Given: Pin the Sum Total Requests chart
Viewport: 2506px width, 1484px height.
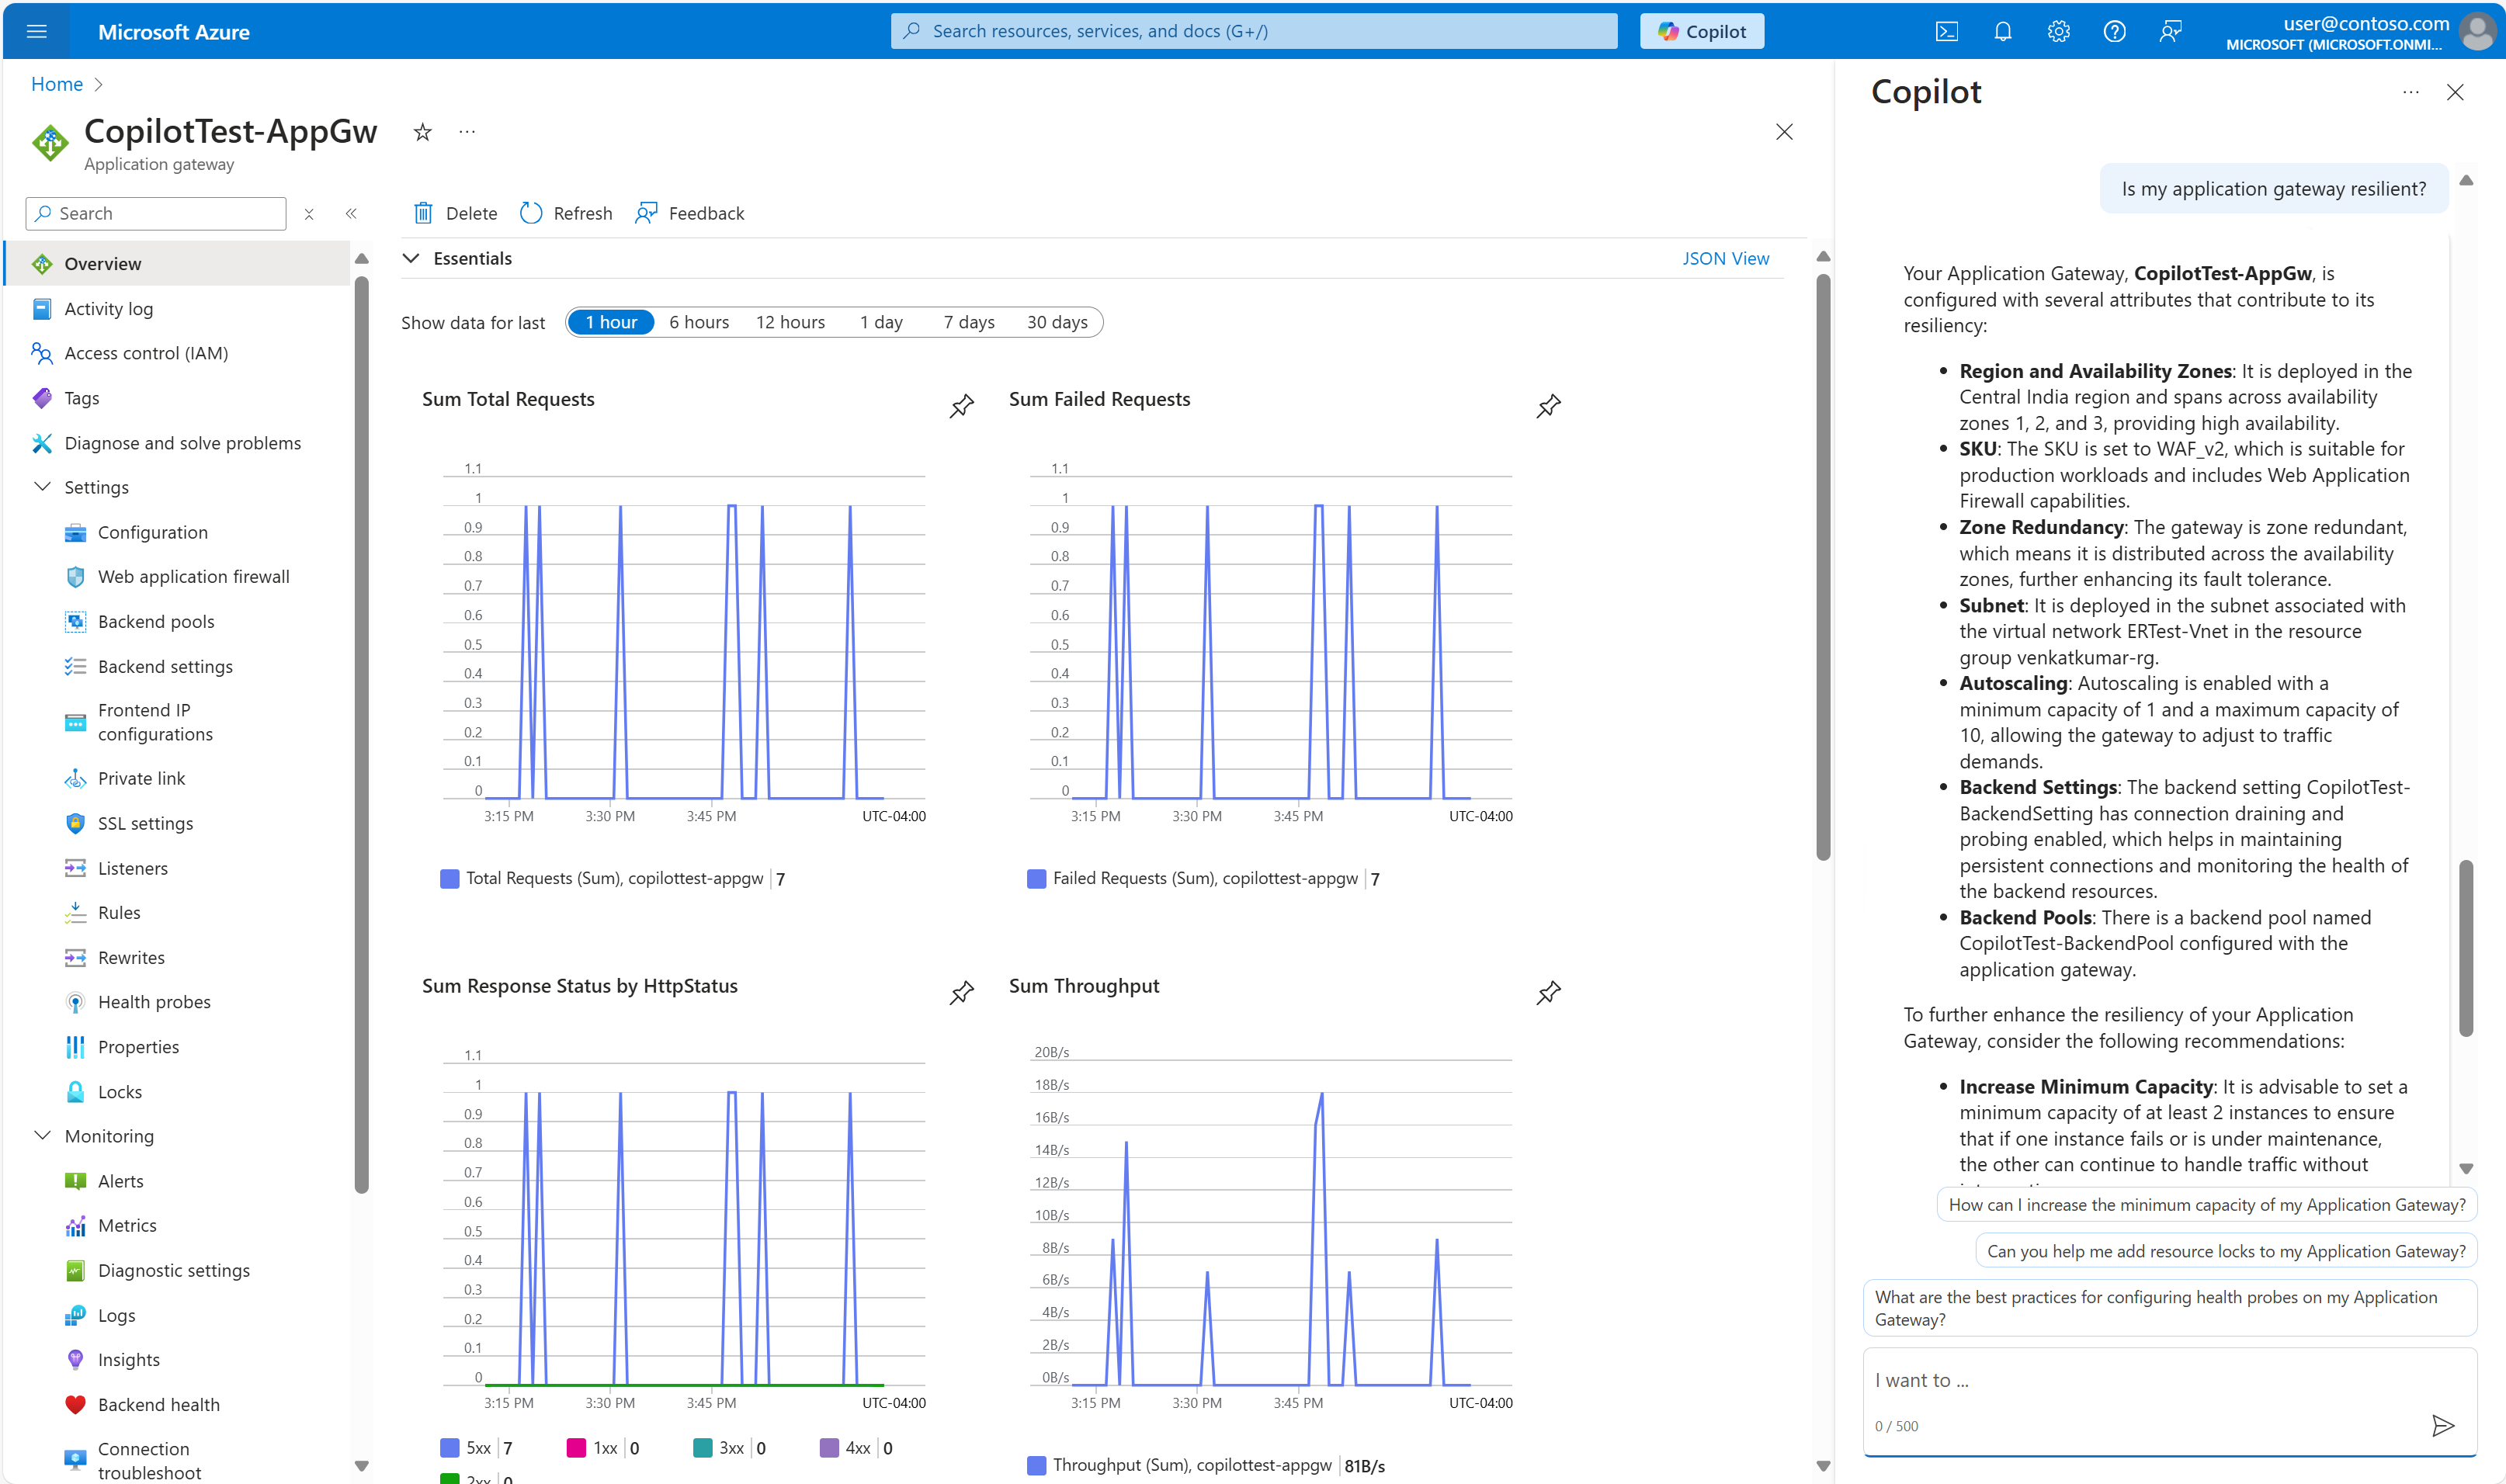Looking at the screenshot, I should pyautogui.click(x=961, y=406).
